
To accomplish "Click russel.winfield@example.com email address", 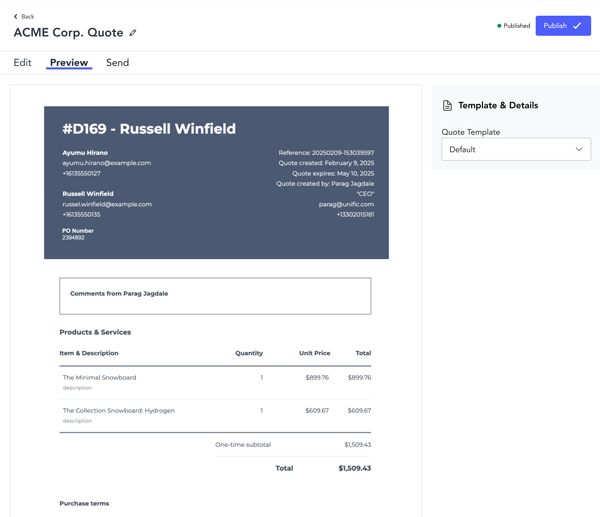I will [x=107, y=204].
